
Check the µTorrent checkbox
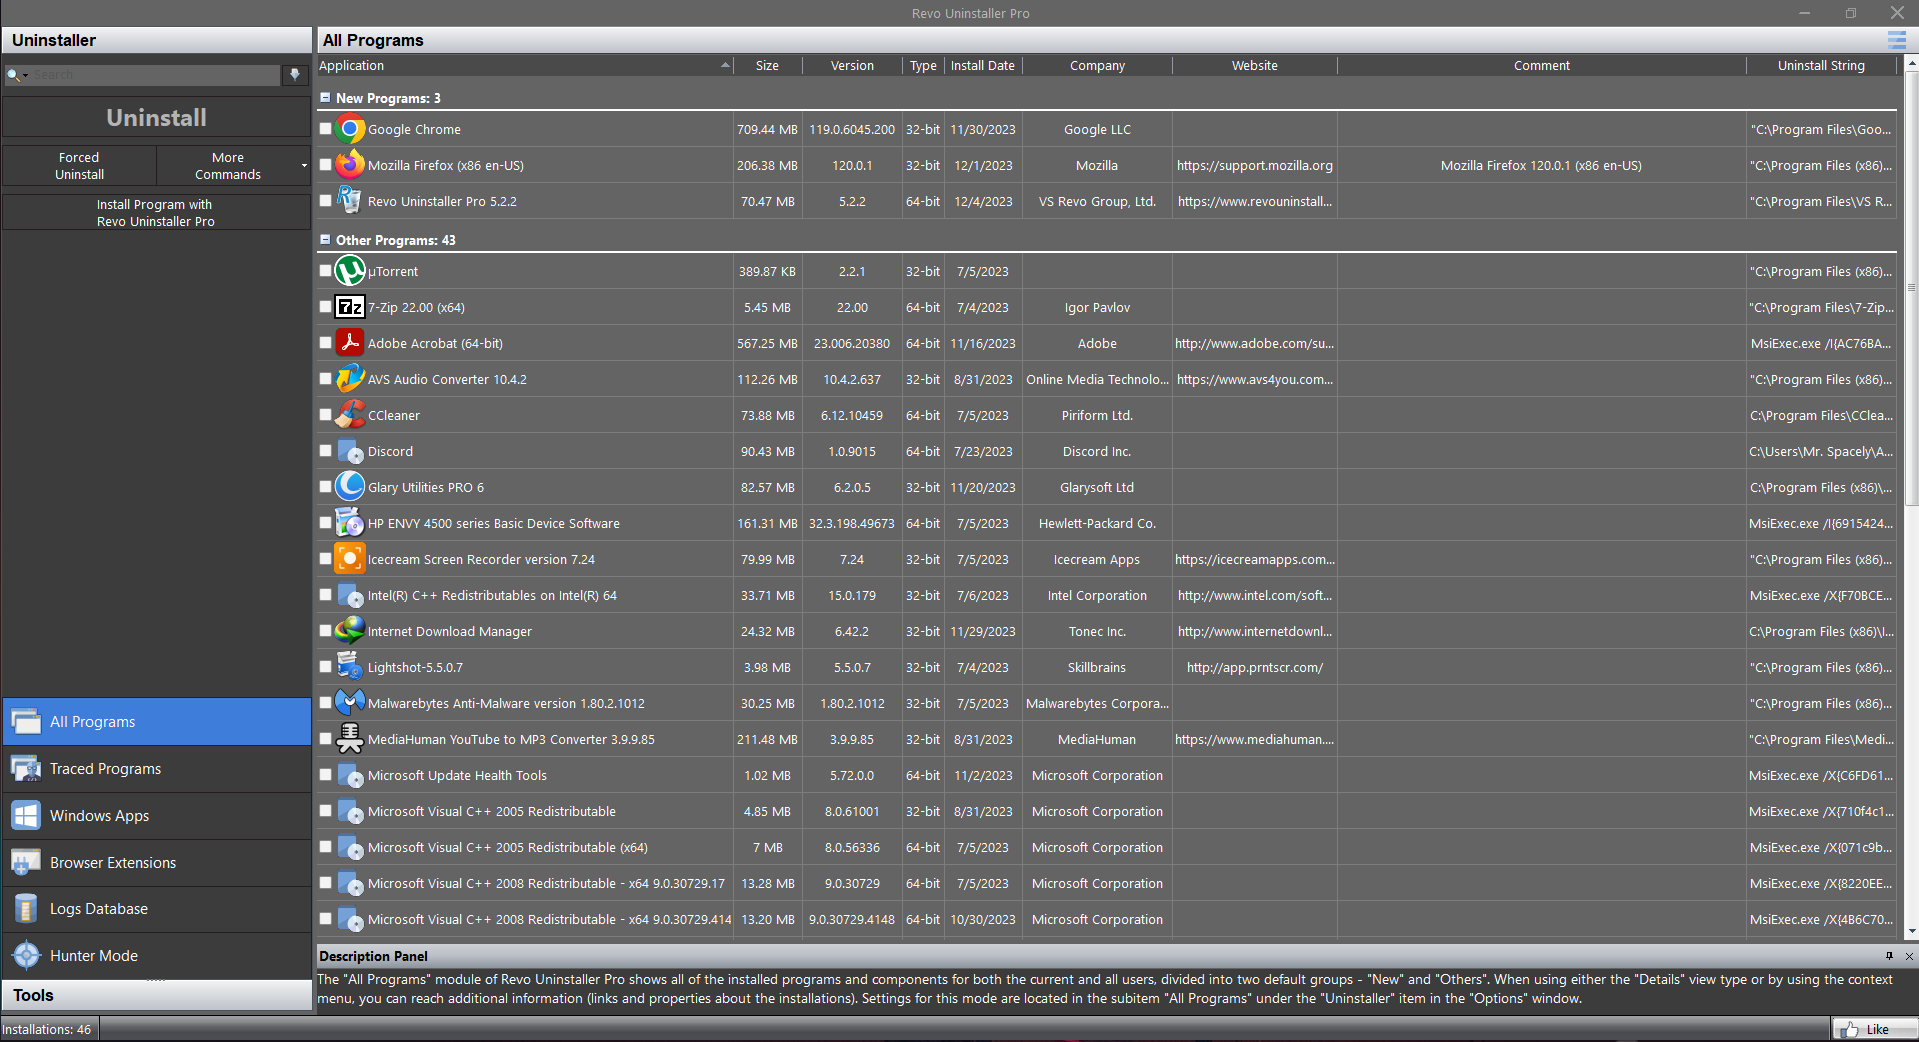[x=325, y=271]
